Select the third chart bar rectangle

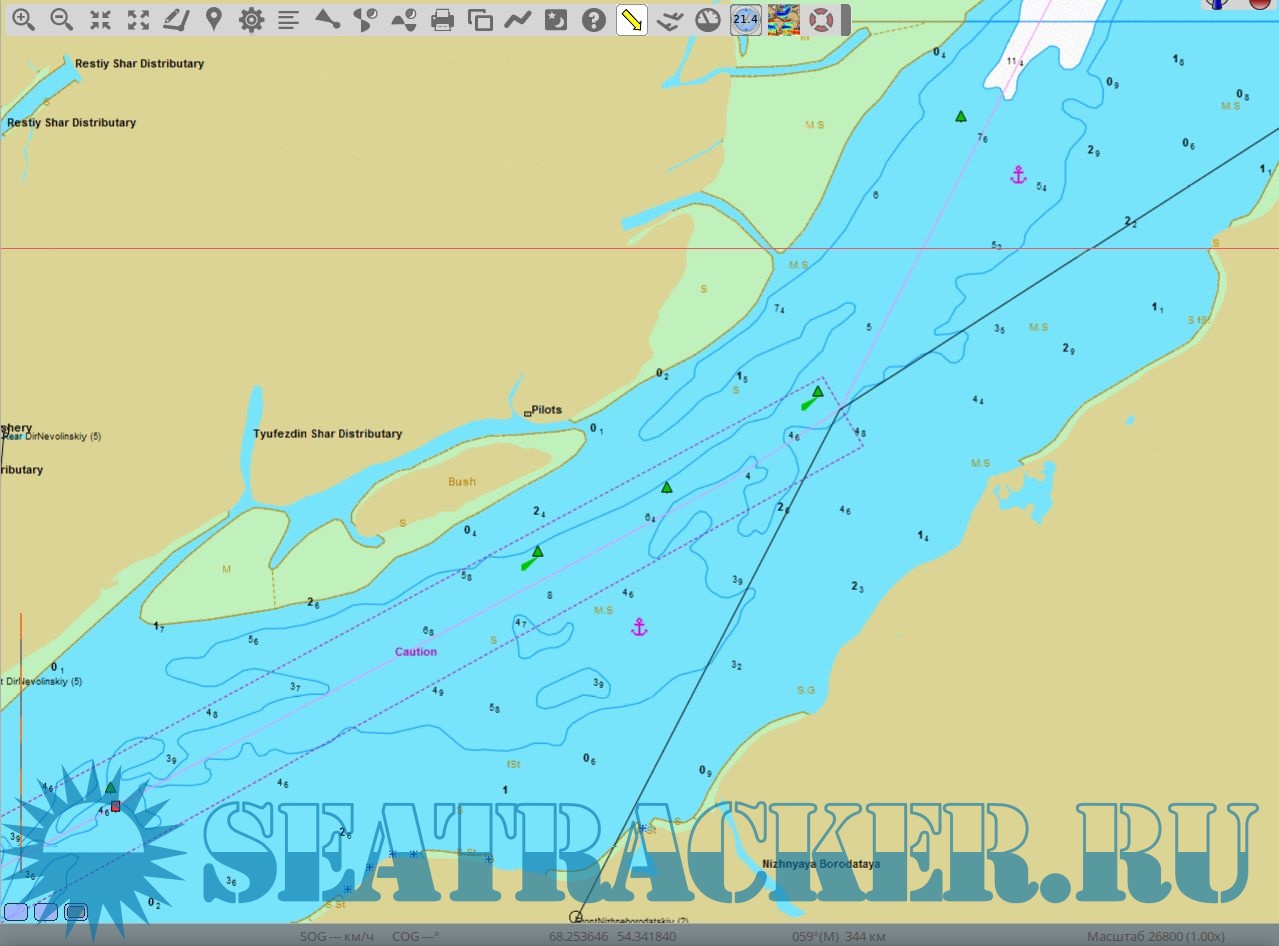point(76,912)
